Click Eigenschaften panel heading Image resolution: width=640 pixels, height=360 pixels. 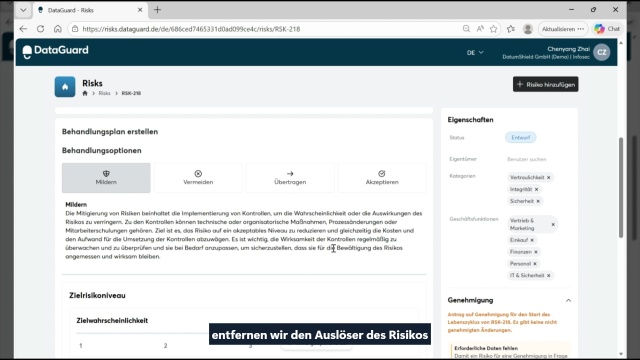[470, 120]
